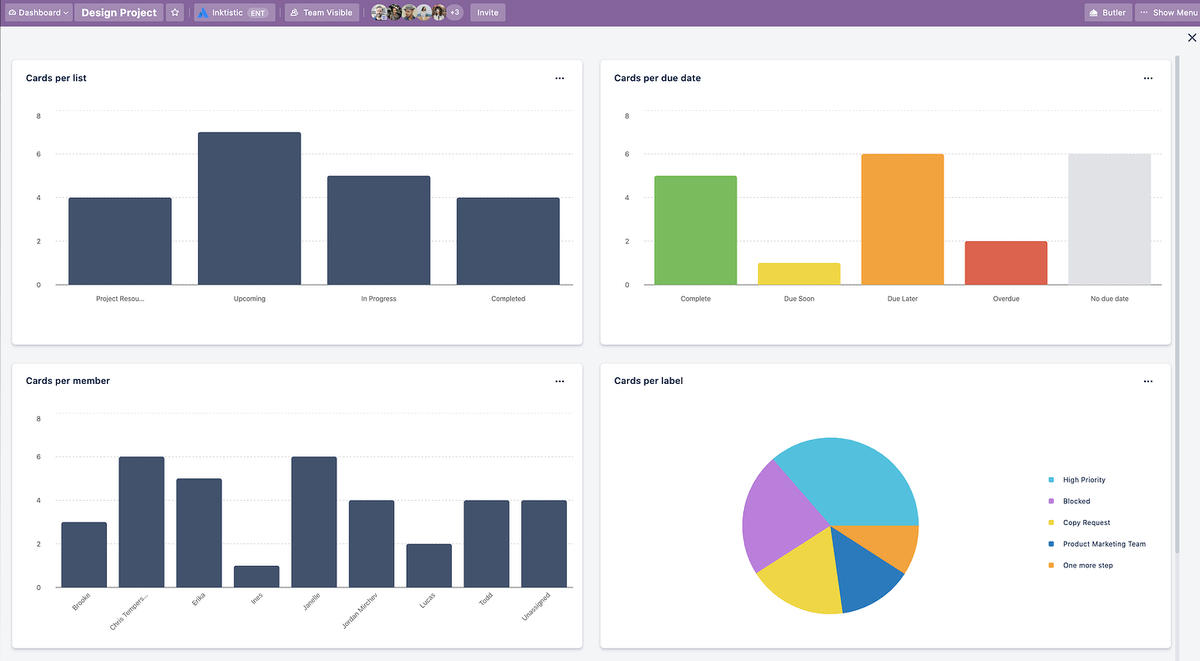Click the Blocked purple legend entry

[x=1076, y=501]
